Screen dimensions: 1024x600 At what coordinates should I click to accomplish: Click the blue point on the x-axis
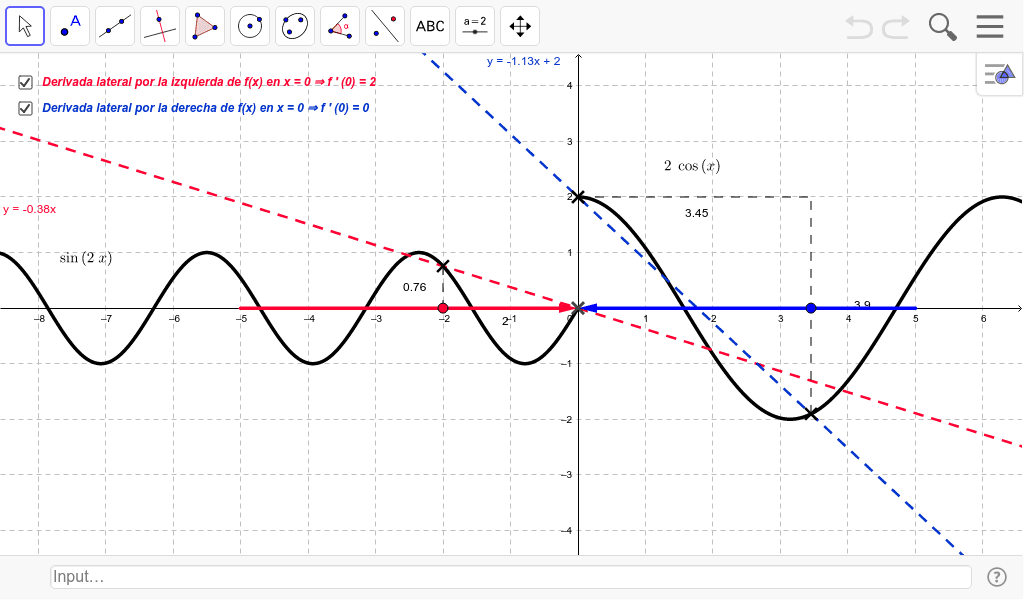pos(811,308)
